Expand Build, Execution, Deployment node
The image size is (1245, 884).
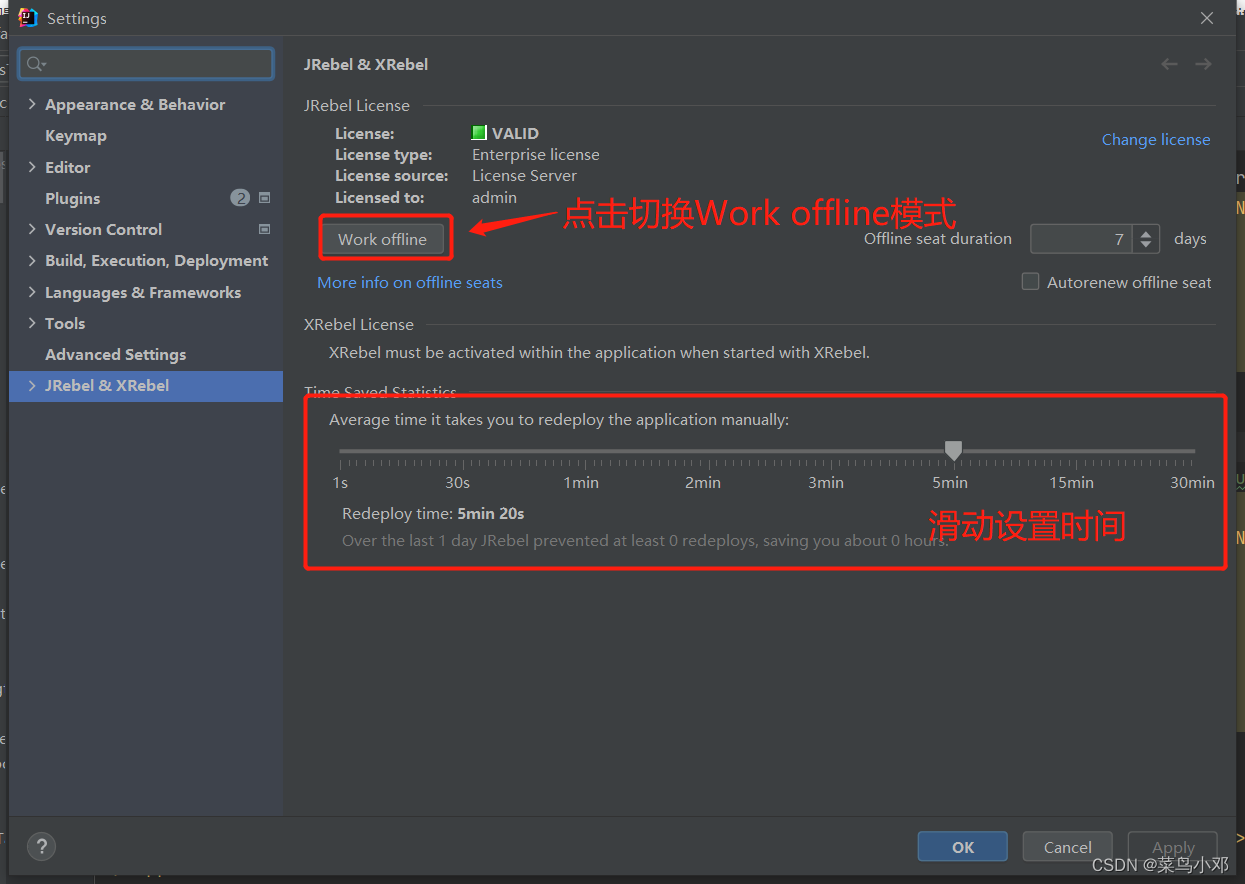pyautogui.click(x=32, y=260)
